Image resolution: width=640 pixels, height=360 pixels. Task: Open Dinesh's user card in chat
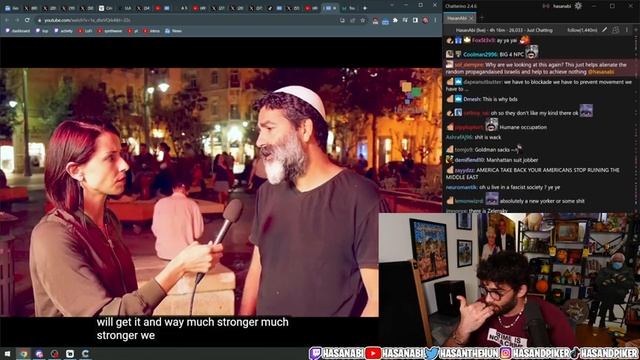(472, 99)
